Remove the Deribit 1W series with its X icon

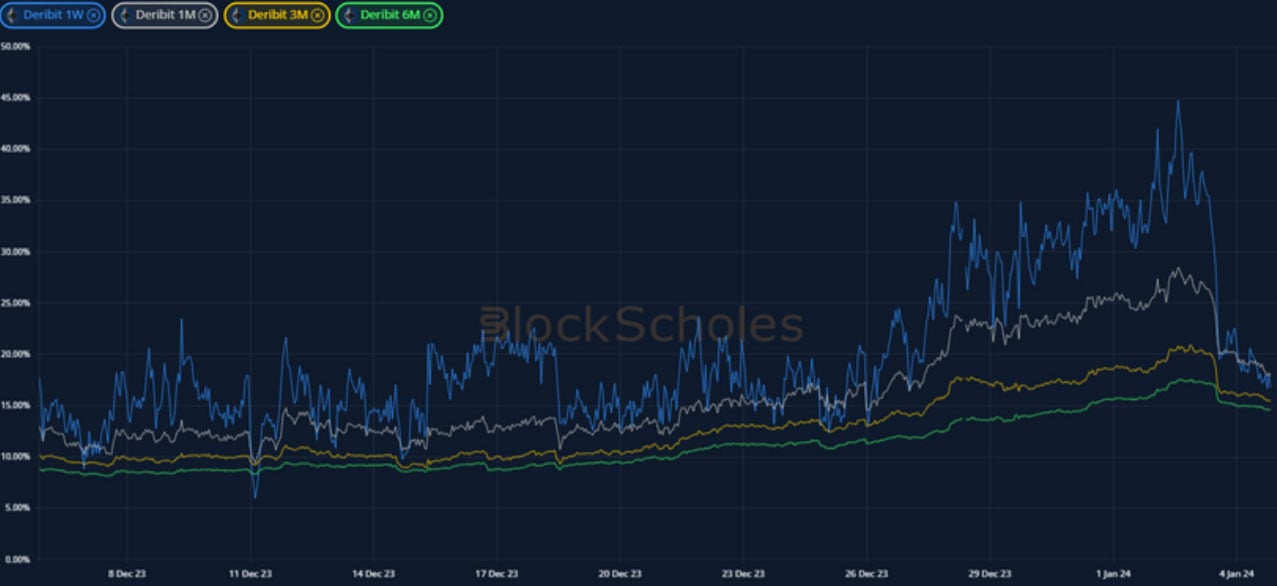(93, 15)
